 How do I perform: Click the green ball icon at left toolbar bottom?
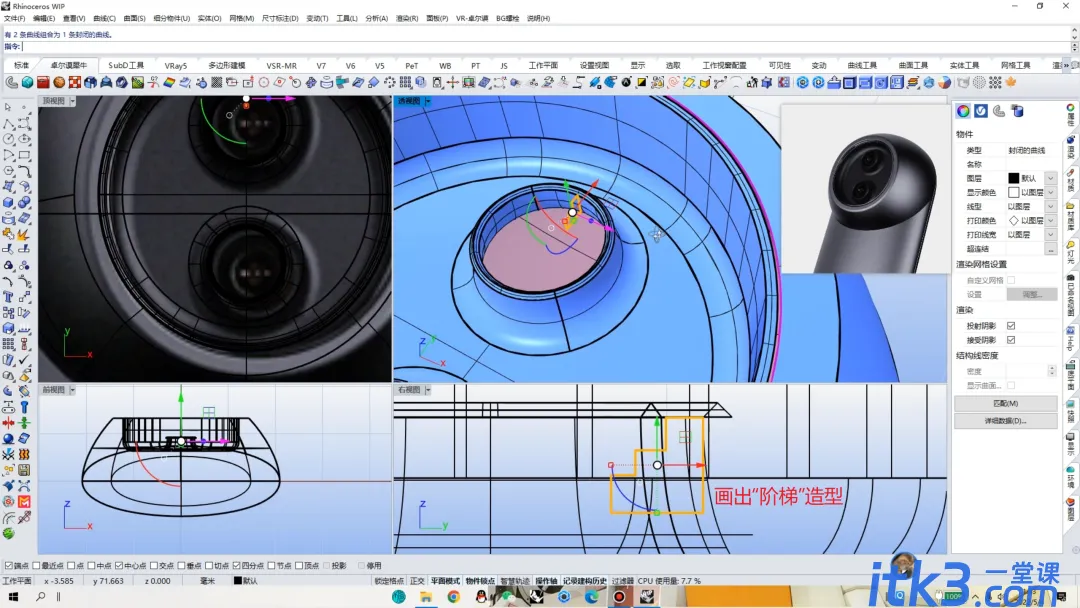[8, 533]
